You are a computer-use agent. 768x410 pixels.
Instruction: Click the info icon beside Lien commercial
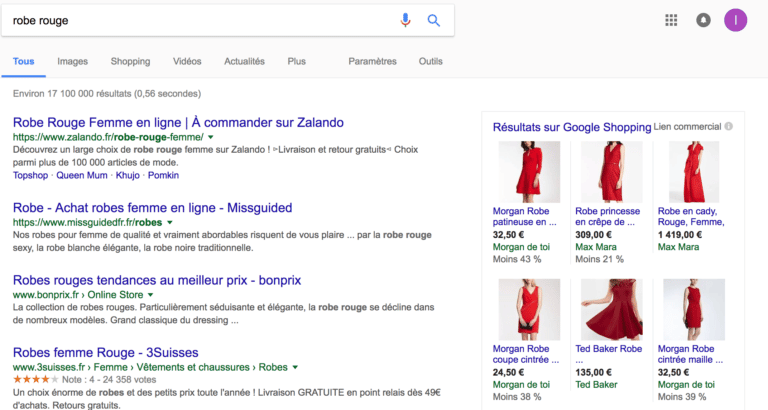[x=729, y=126]
